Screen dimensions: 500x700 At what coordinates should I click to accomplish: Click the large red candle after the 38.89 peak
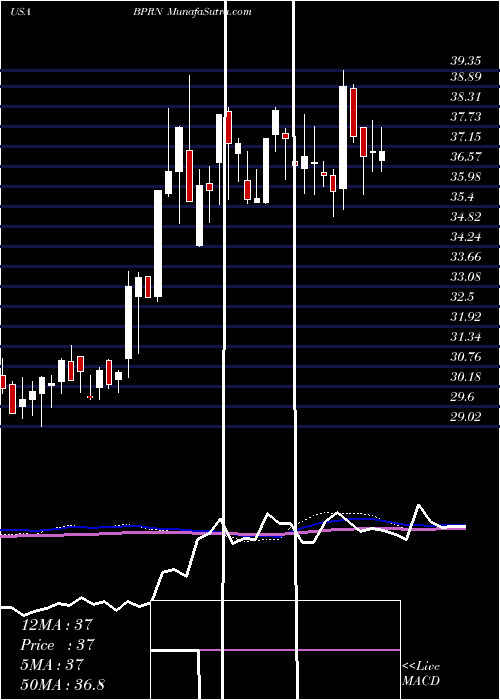[x=354, y=112]
